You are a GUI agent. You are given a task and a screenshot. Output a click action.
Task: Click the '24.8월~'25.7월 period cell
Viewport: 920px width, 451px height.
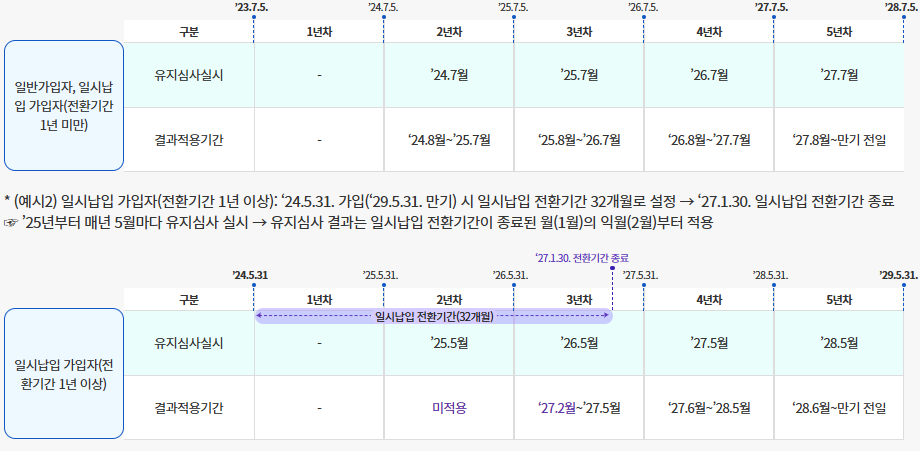pos(449,140)
